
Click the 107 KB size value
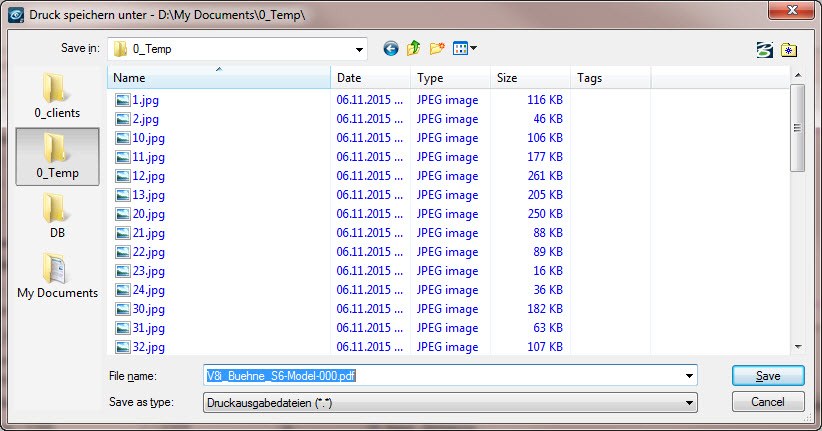tap(545, 347)
